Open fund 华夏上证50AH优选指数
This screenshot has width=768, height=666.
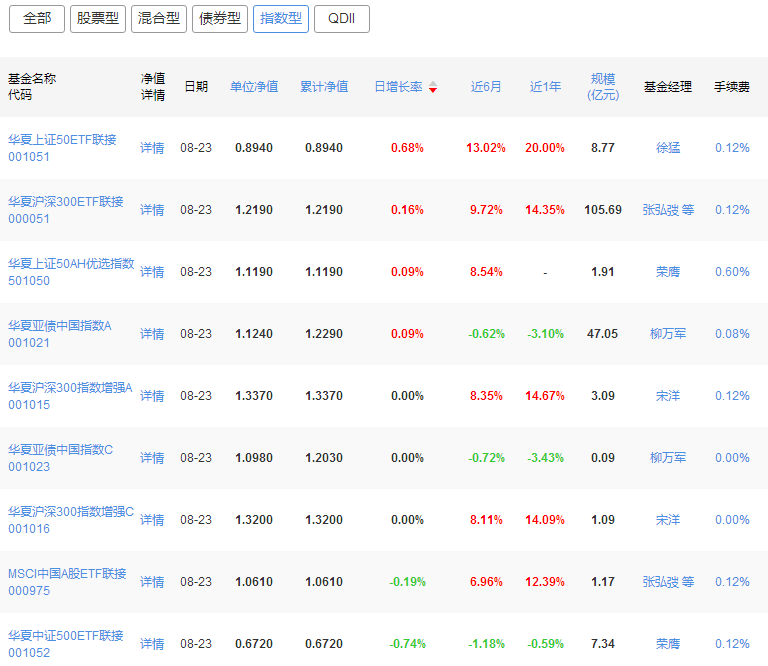click(x=71, y=263)
